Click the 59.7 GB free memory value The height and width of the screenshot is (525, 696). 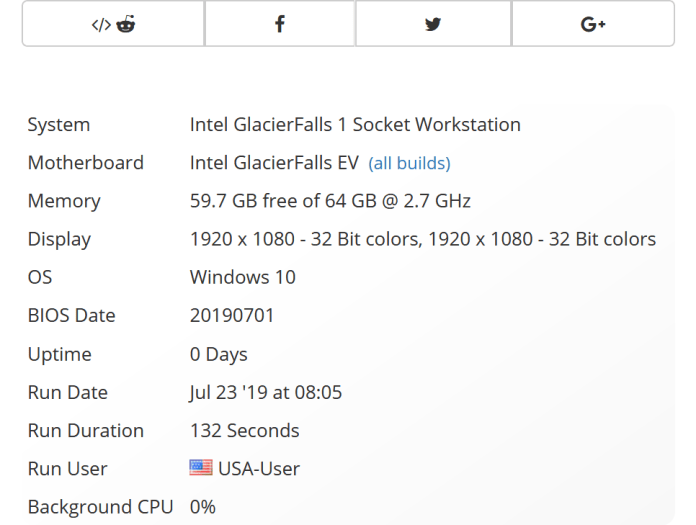[x=330, y=201]
